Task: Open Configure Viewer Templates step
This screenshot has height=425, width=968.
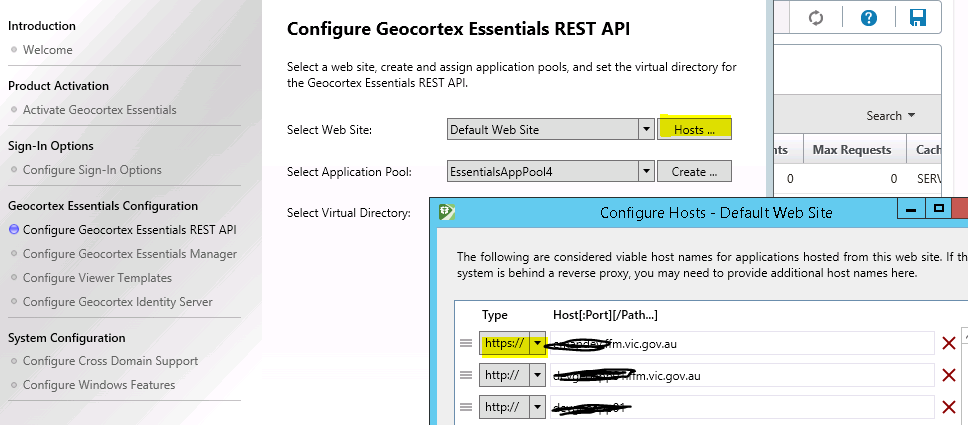Action: [x=97, y=278]
